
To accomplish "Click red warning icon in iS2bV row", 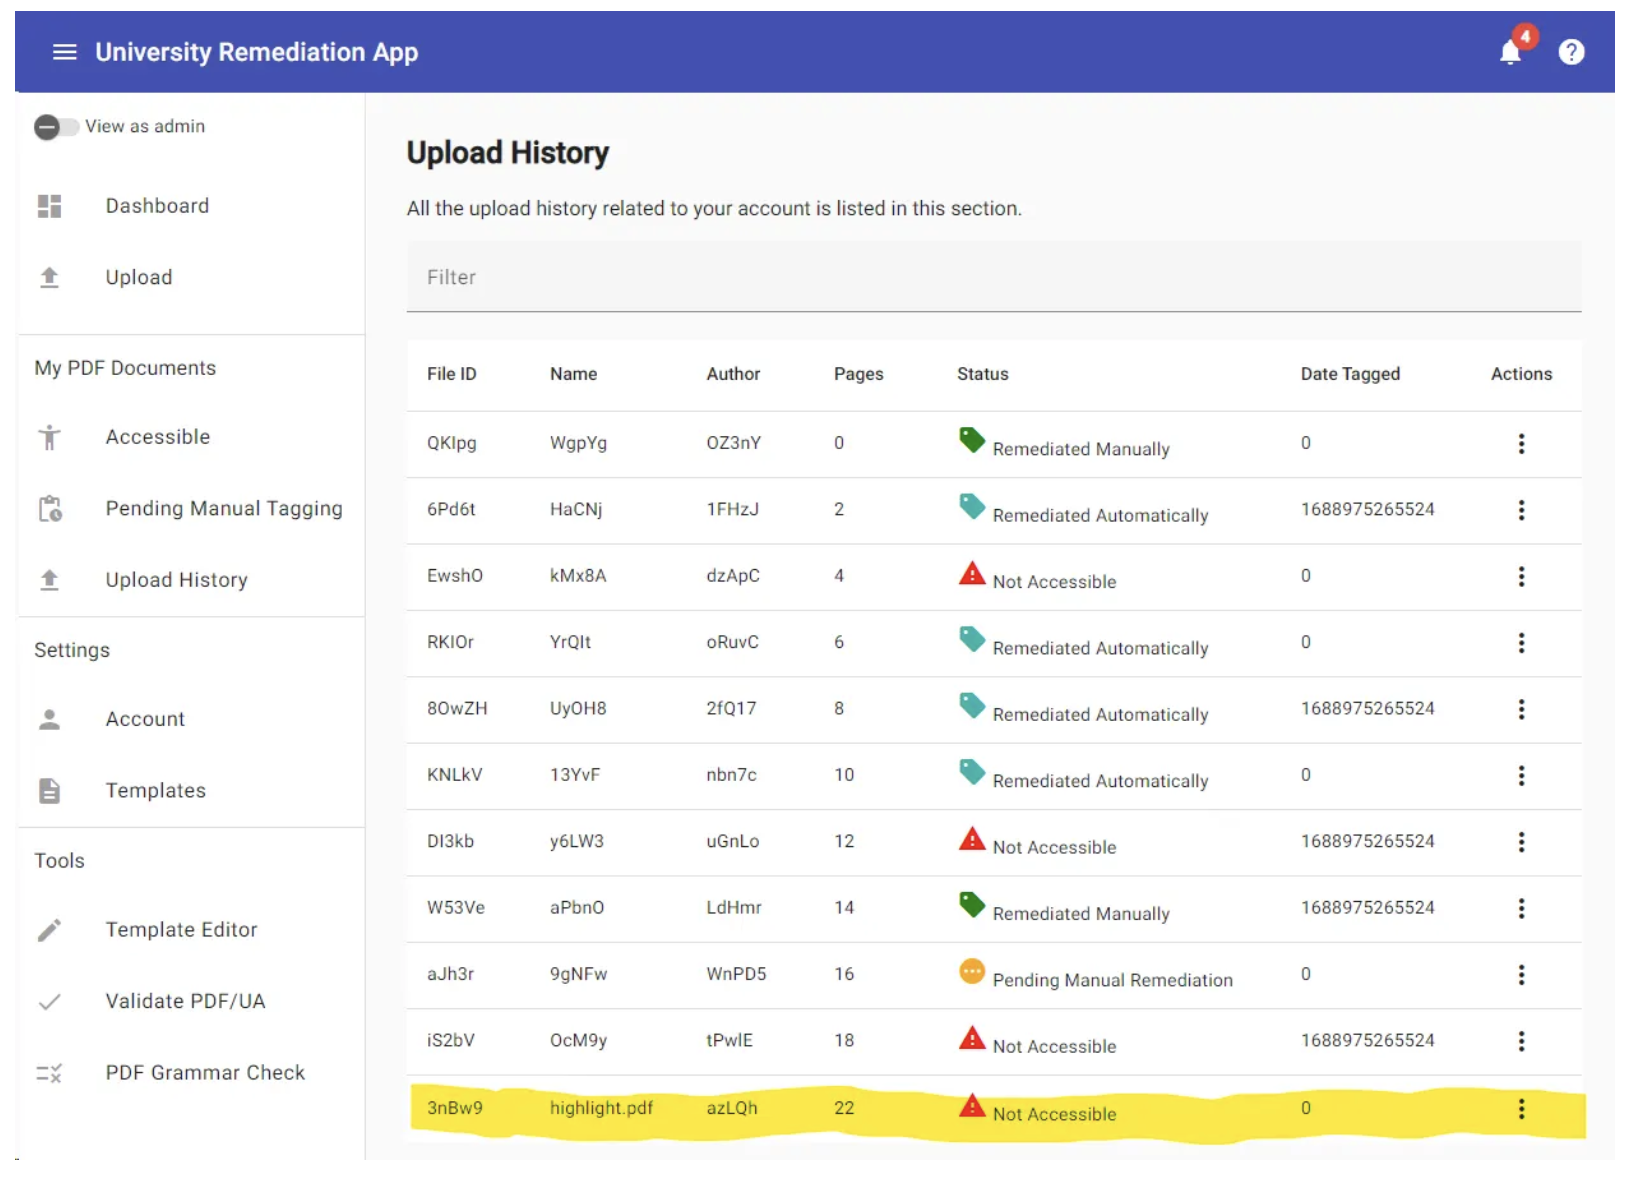I will pos(972,1037).
